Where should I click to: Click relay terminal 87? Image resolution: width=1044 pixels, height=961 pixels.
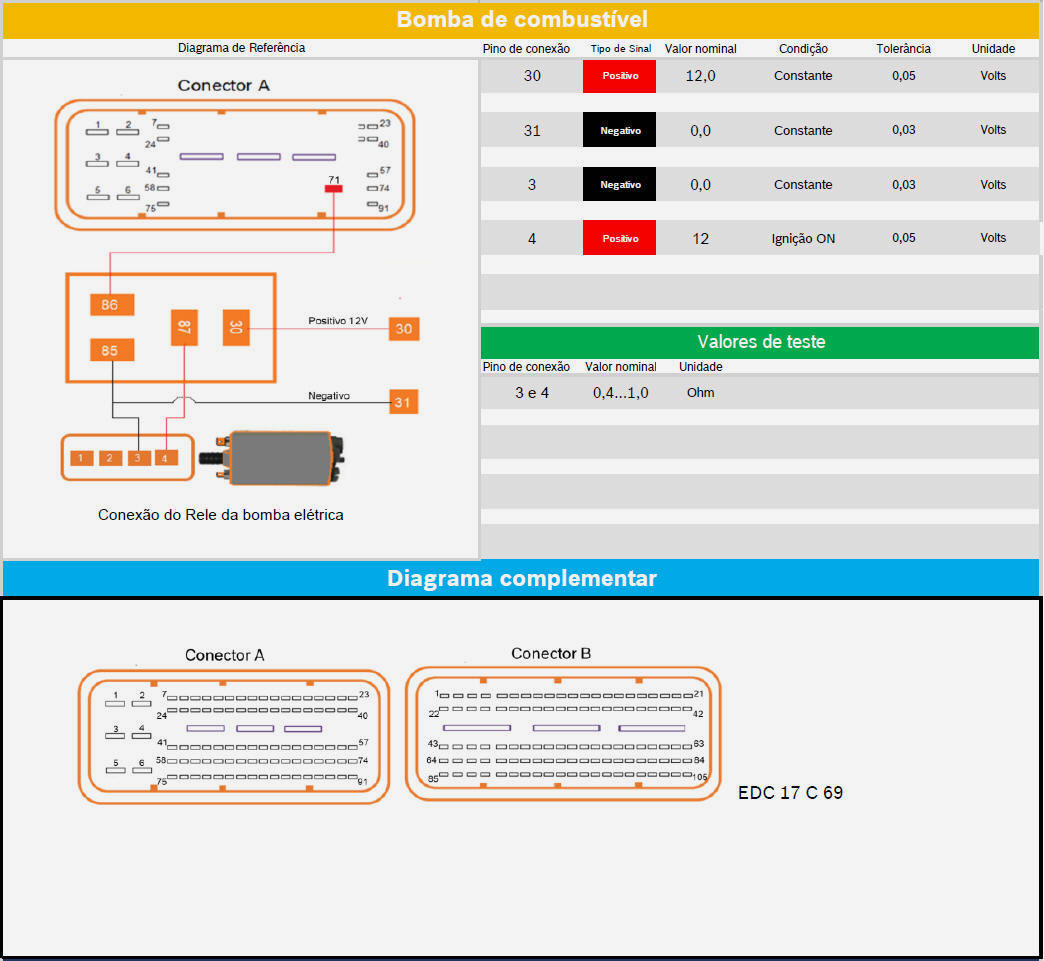tap(184, 327)
